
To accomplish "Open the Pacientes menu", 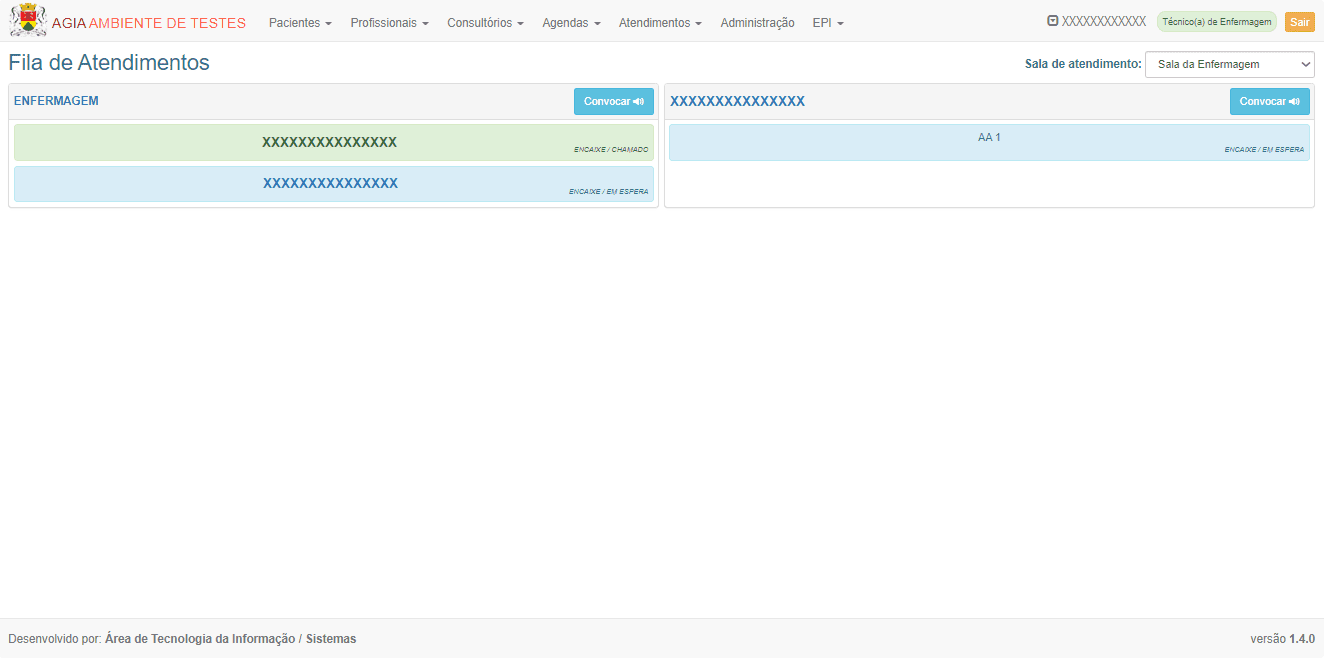I will coord(300,23).
